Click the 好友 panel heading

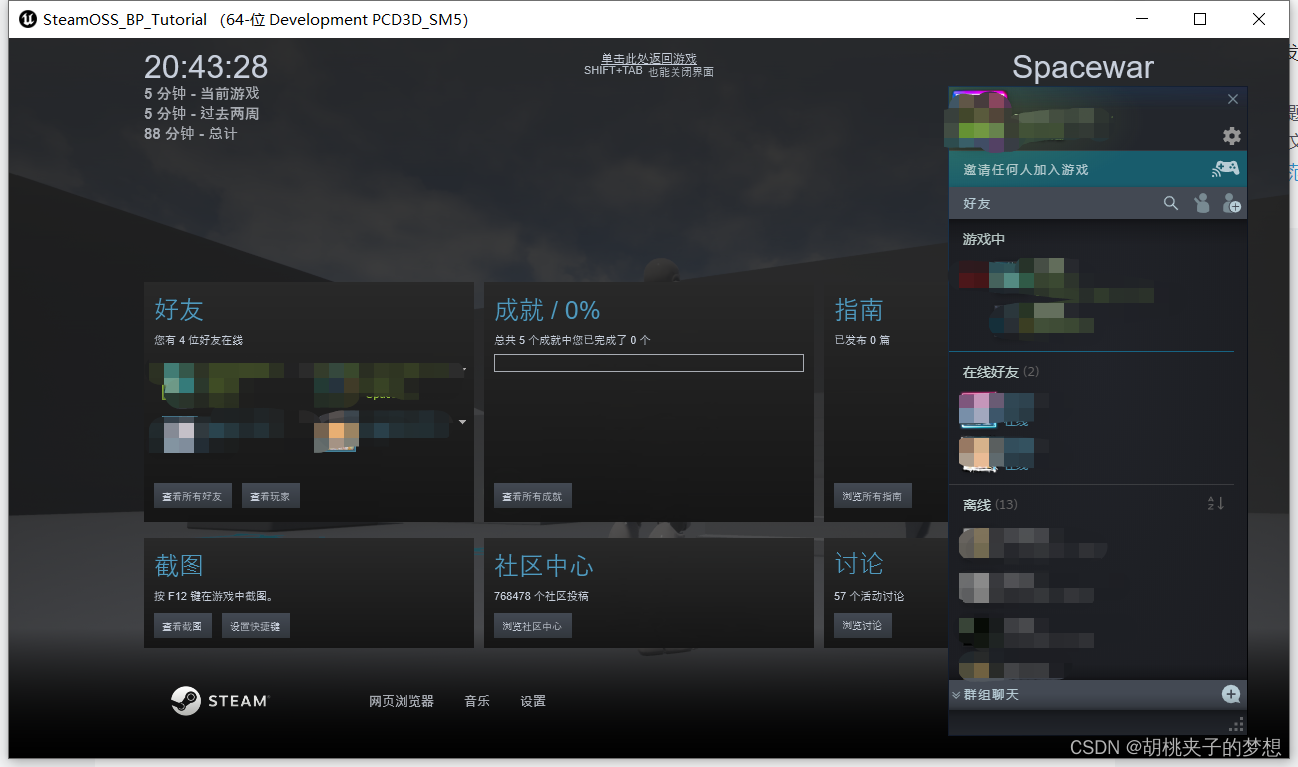179,310
